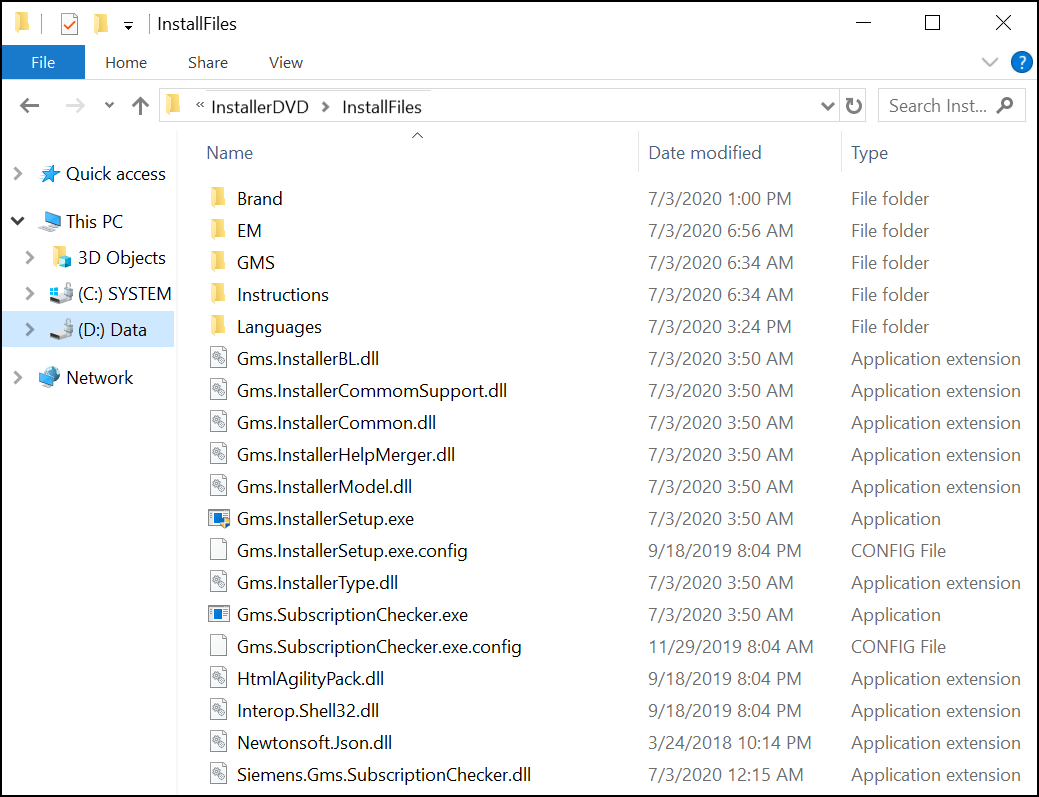Screen dimensions: 1039x797
Task: Click the Gms.InstallerSetup.exe application icon
Action: (219, 519)
